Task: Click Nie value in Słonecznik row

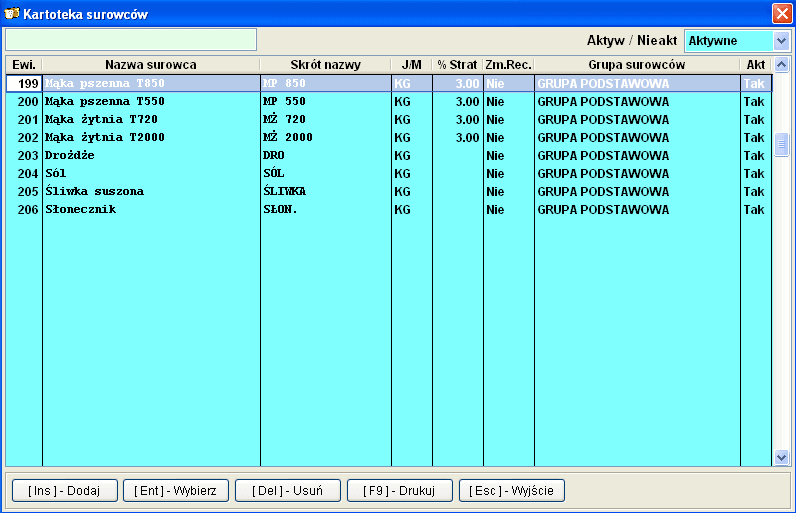Action: tap(495, 210)
